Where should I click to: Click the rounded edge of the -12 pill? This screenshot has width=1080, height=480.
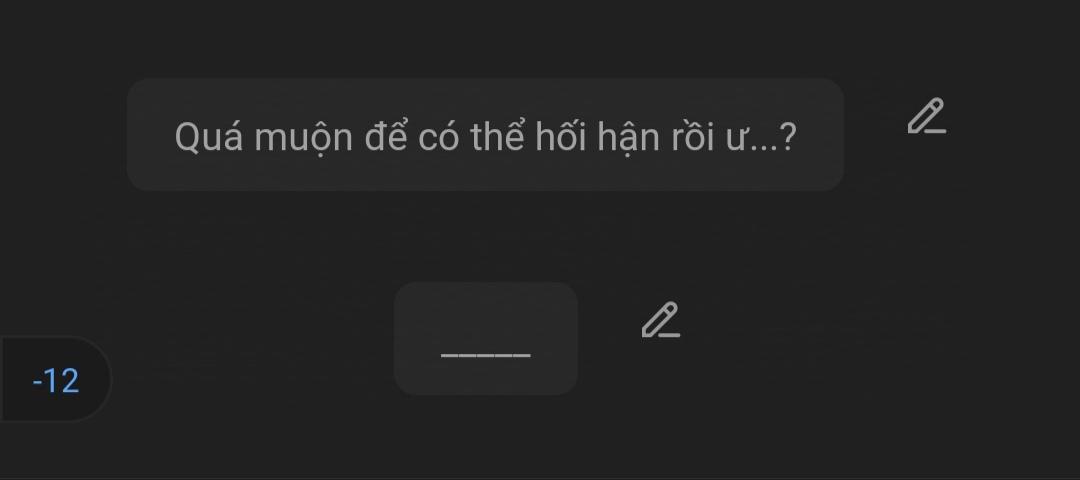point(100,379)
